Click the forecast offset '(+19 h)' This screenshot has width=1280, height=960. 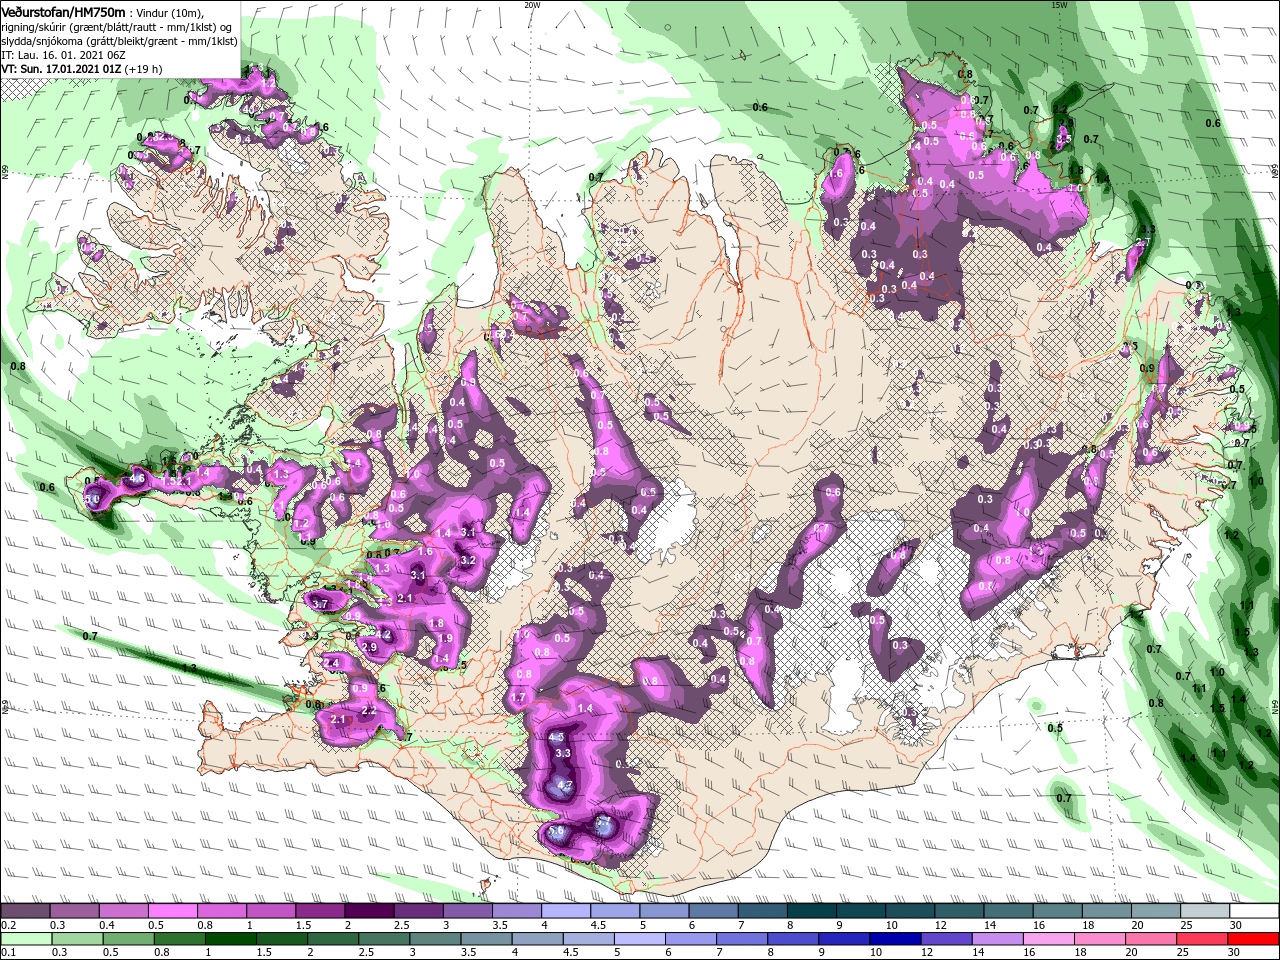pyautogui.click(x=145, y=69)
